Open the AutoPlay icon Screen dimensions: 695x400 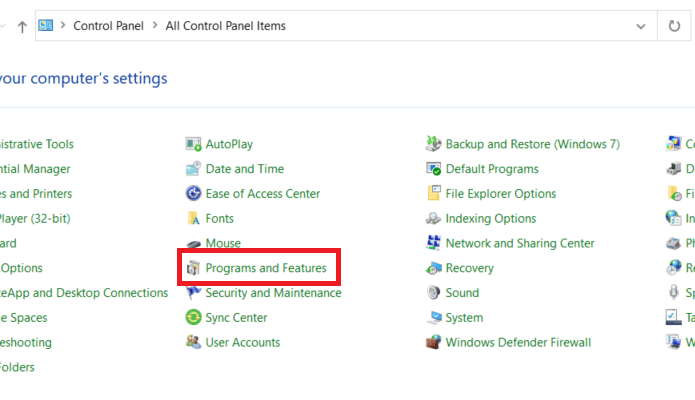(193, 144)
